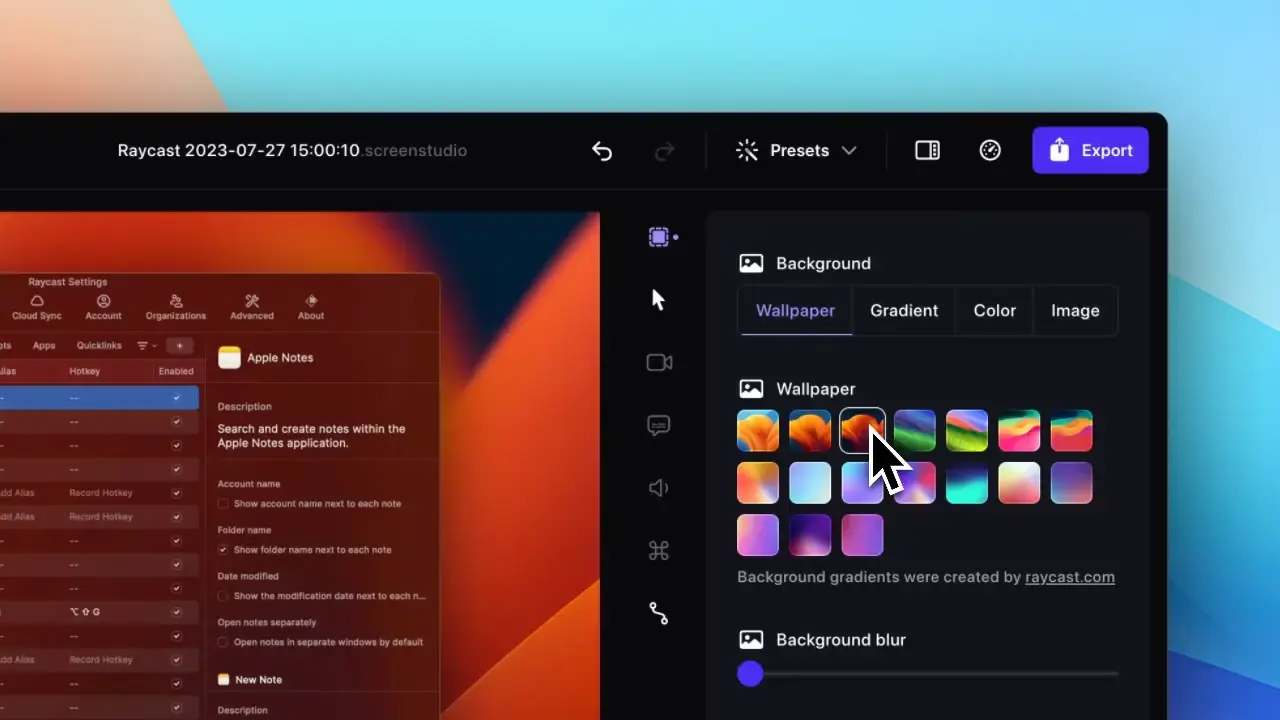The height and width of the screenshot is (720, 1280).
Task: Select the cursor settings tool in sidebar
Action: point(659,299)
